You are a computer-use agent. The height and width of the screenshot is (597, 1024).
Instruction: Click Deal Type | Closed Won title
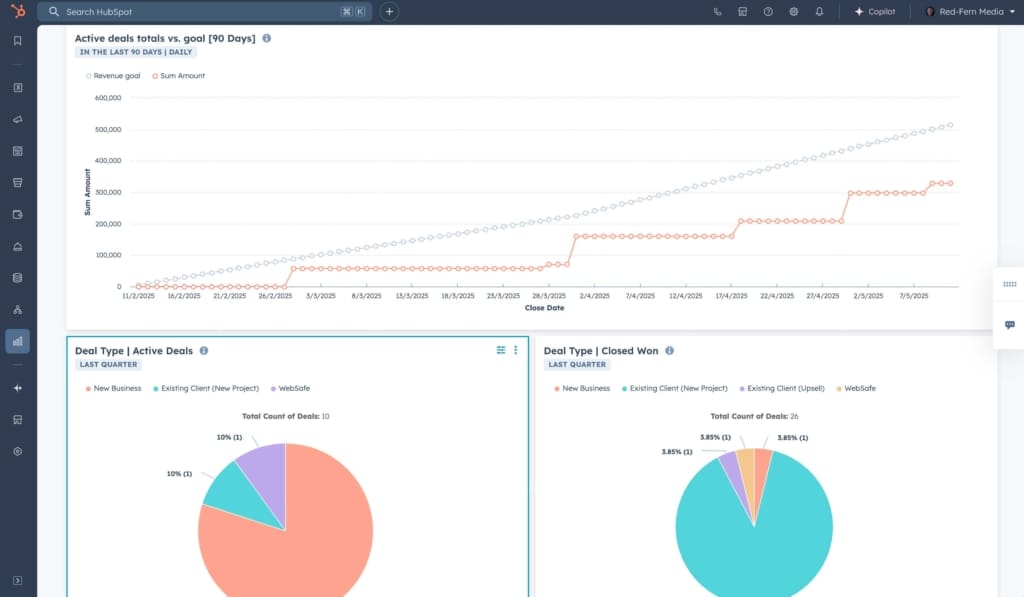(601, 351)
